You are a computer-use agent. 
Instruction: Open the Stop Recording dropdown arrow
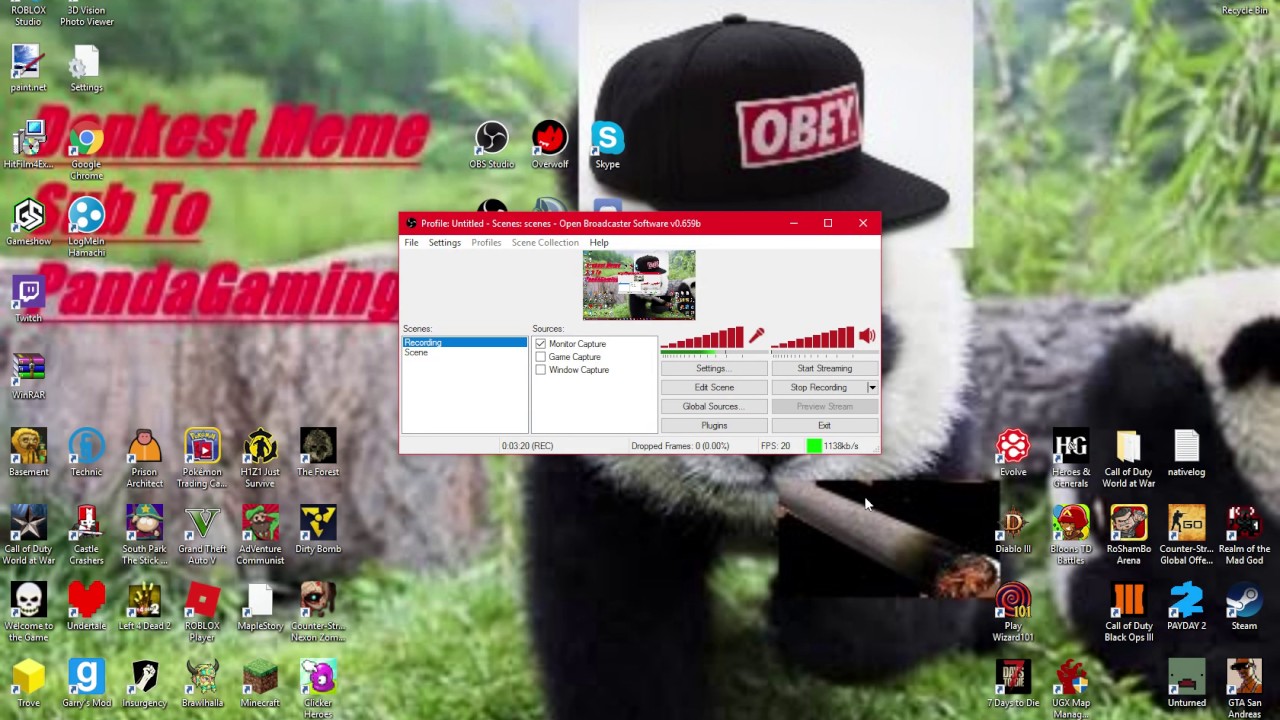pos(872,388)
